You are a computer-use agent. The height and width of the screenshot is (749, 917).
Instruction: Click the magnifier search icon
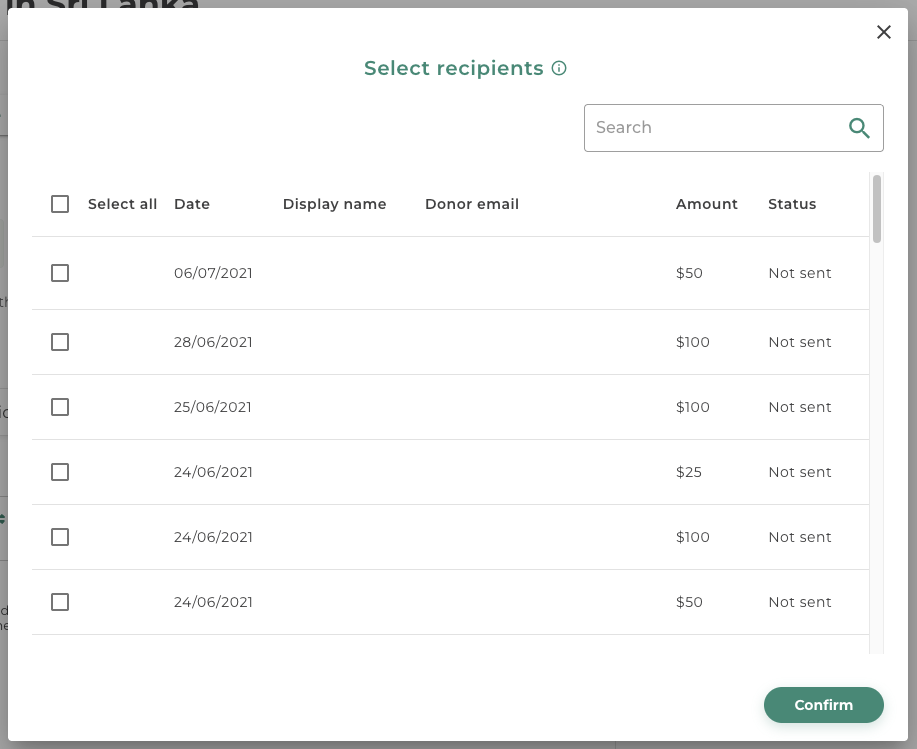coord(859,127)
